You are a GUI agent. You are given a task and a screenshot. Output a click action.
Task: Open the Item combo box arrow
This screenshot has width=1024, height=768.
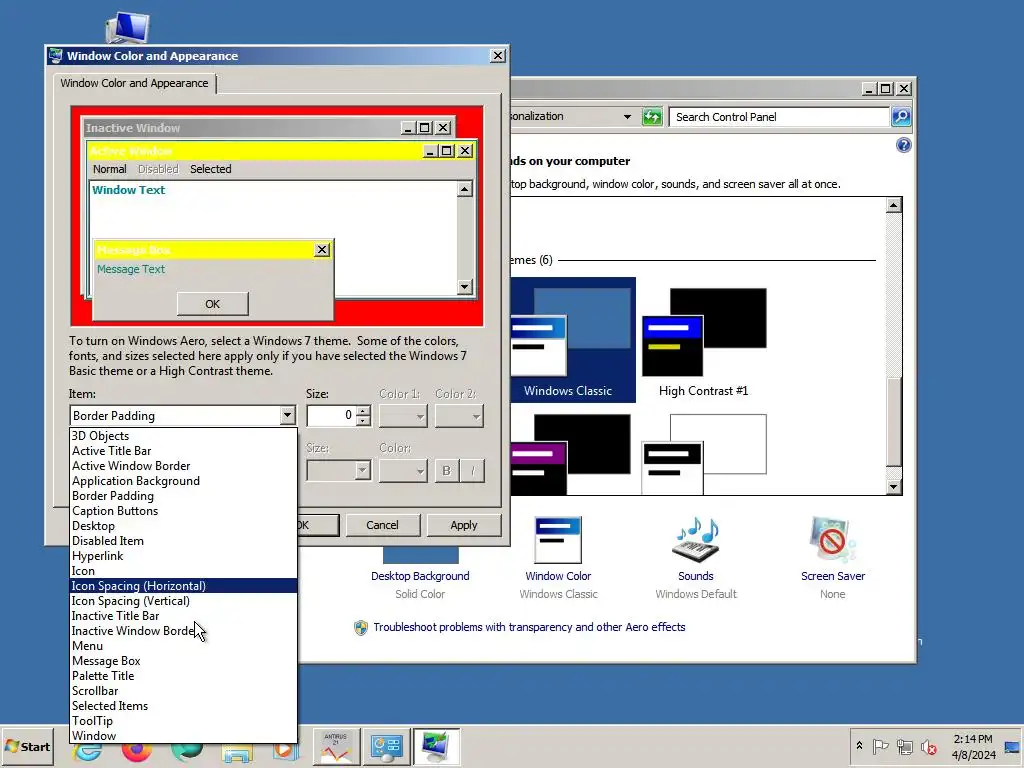coord(287,415)
